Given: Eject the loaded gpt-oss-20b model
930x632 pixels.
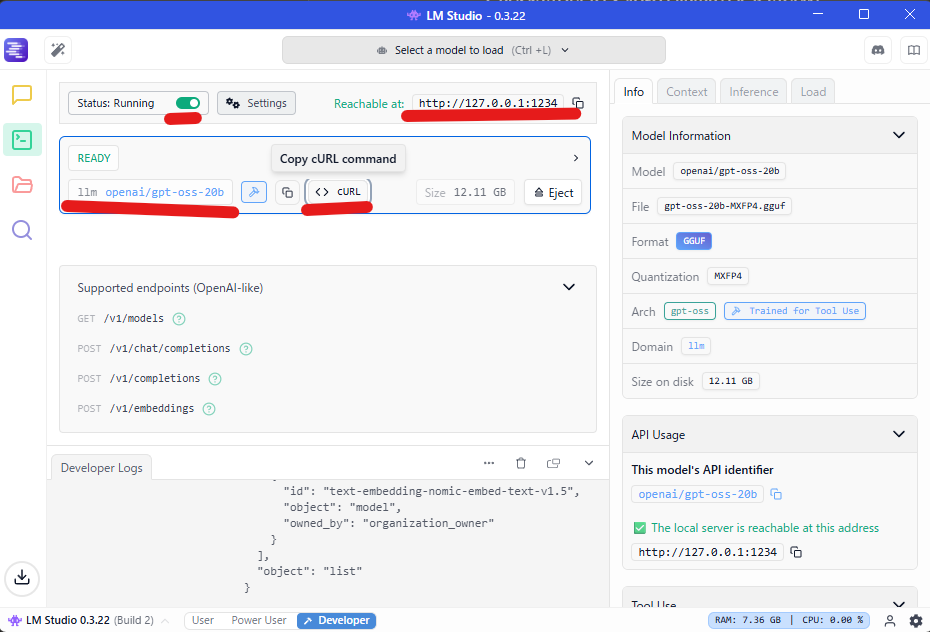Looking at the screenshot, I should [553, 192].
